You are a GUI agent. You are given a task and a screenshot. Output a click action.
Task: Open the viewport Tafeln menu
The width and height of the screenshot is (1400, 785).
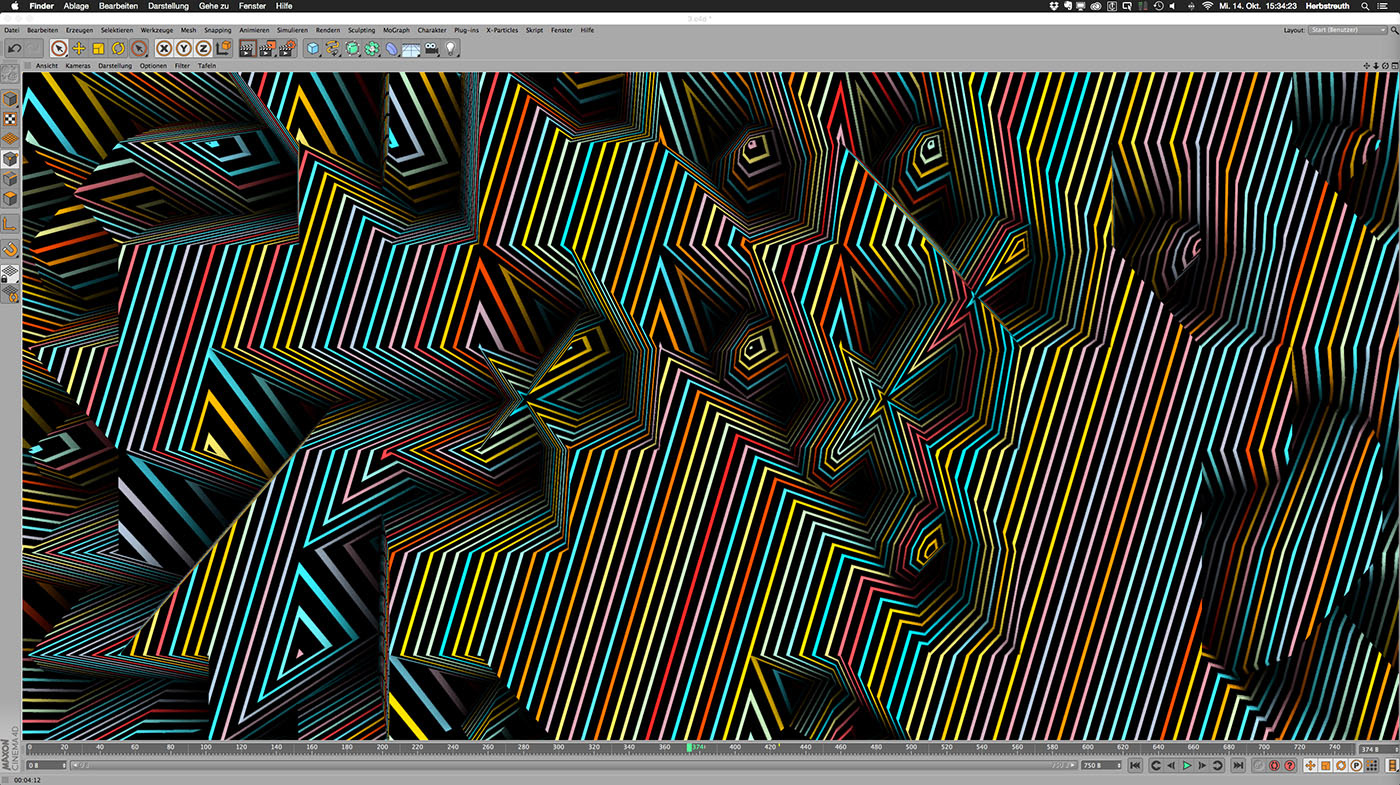[207, 66]
